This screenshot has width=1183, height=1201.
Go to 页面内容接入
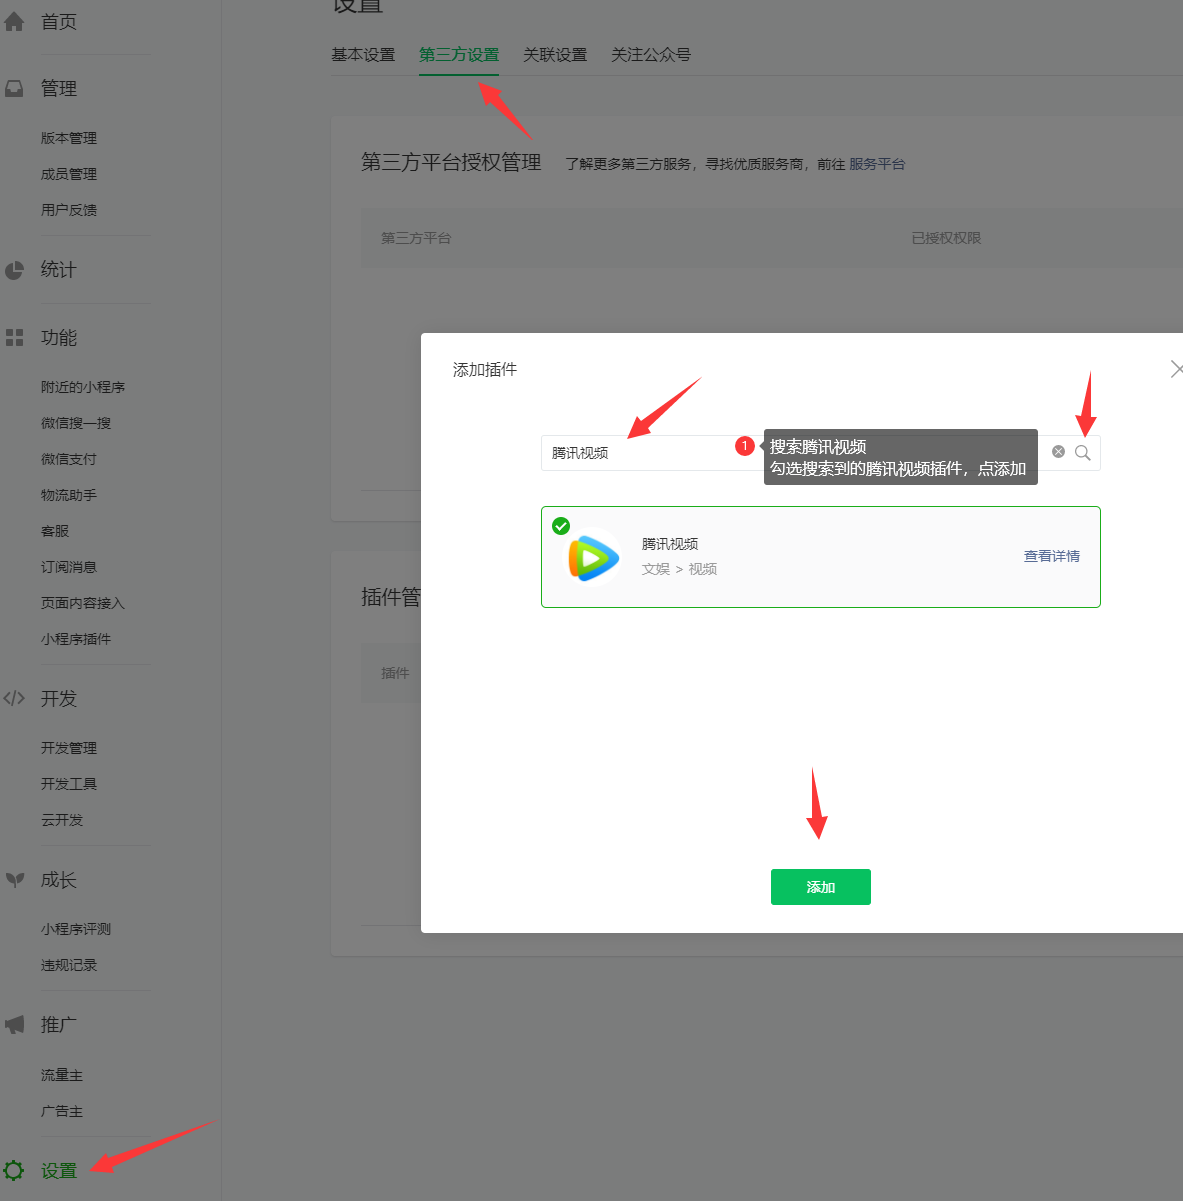[83, 603]
